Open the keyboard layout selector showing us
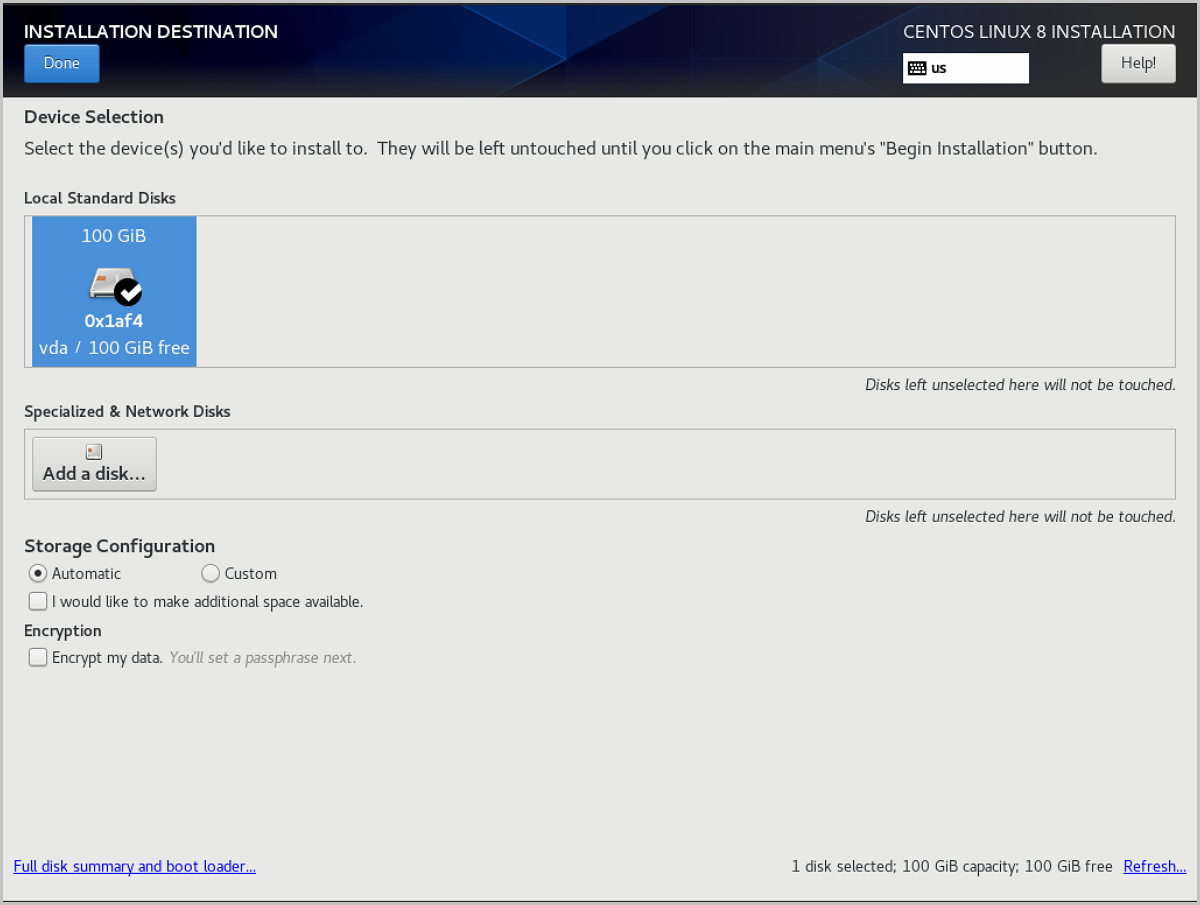1200x905 pixels. 965,68
